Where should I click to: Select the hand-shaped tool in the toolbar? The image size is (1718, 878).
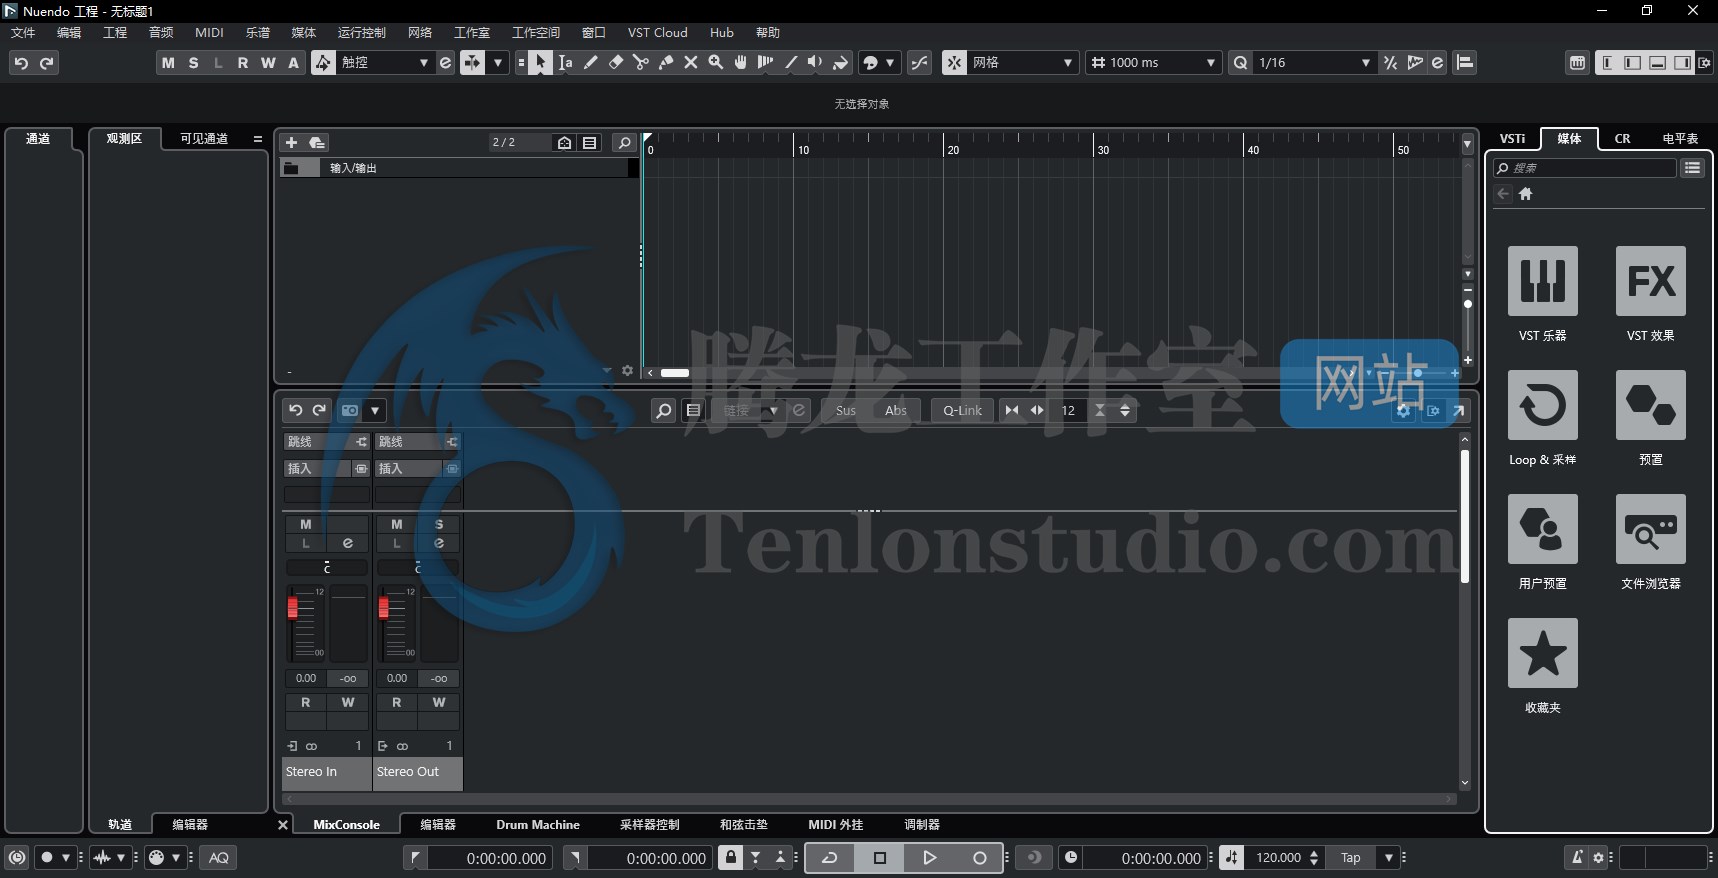click(x=740, y=62)
